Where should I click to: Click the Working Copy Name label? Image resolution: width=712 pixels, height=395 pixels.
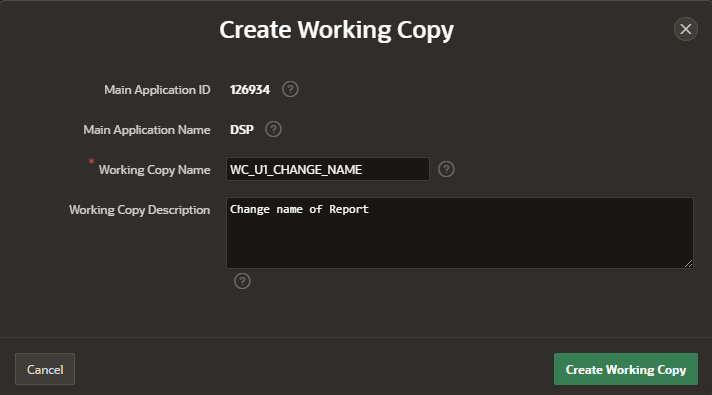(x=154, y=170)
